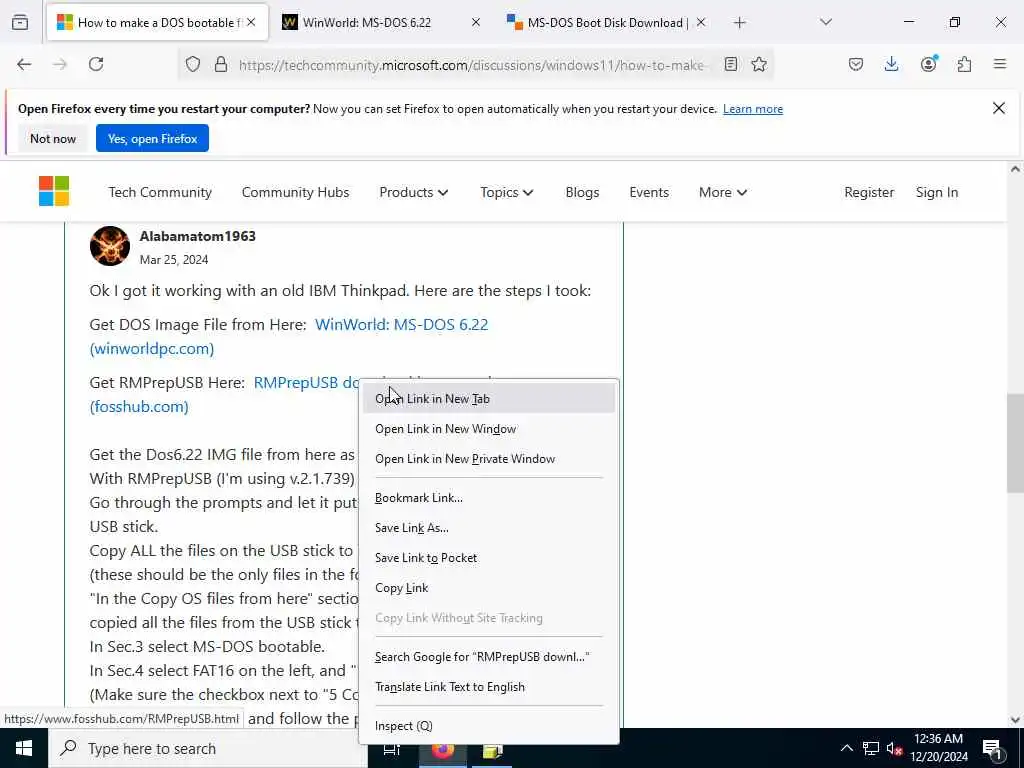Select Save Link As... entry
Screen dimensions: 1024x768
coord(488,528)
